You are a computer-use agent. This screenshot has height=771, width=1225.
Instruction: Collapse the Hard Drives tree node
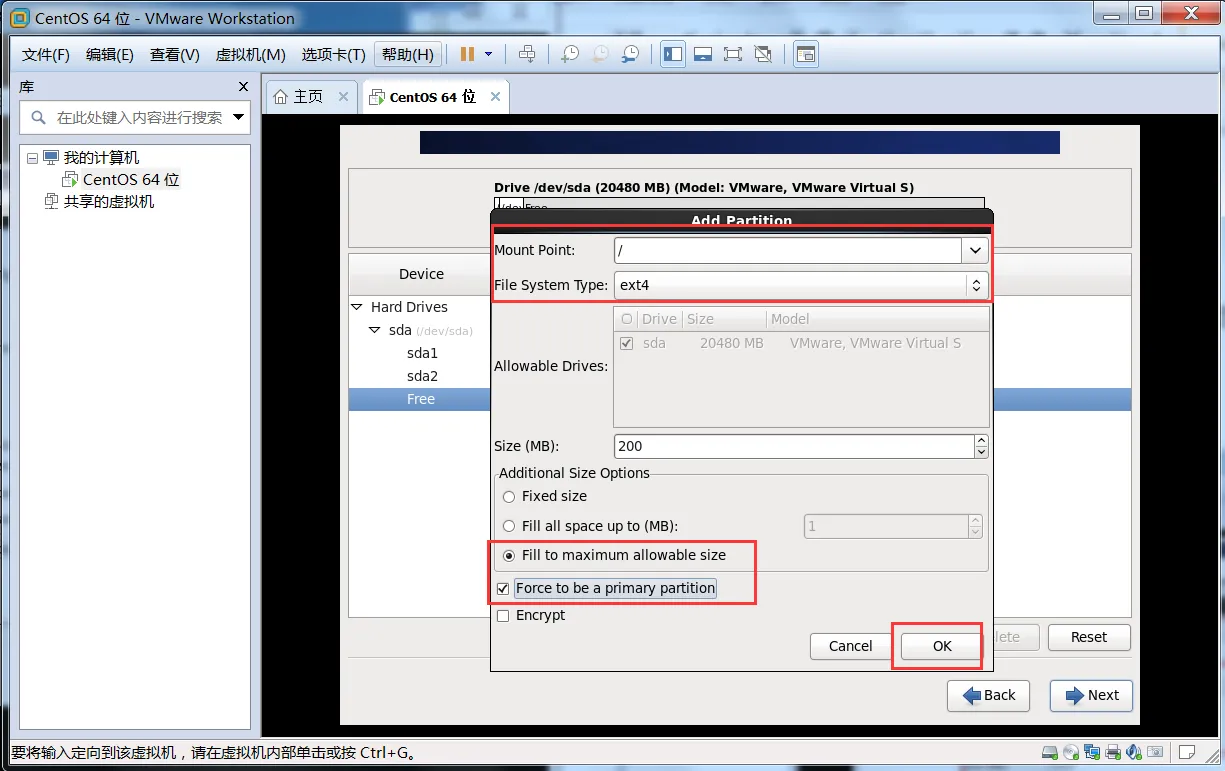[356, 307]
